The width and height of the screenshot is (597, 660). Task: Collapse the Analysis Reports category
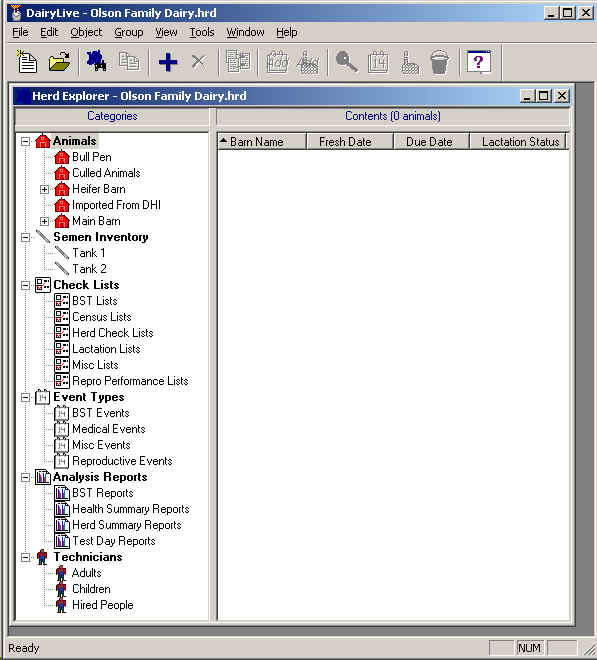(x=26, y=477)
